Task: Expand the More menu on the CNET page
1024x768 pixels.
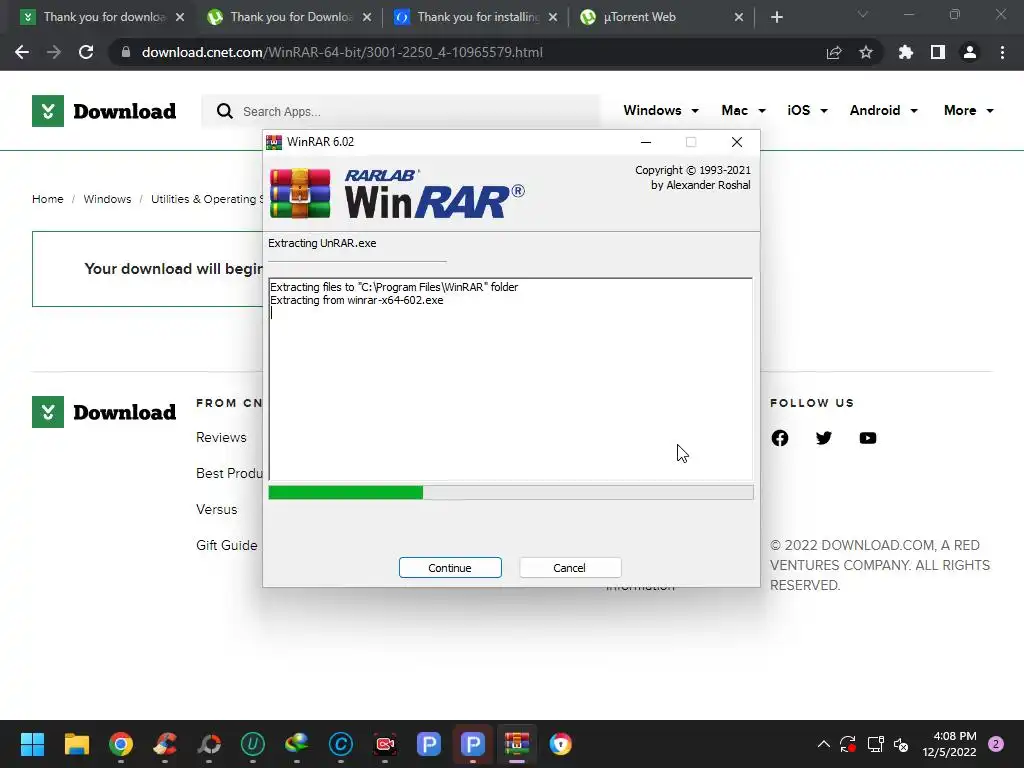Action: [968, 110]
